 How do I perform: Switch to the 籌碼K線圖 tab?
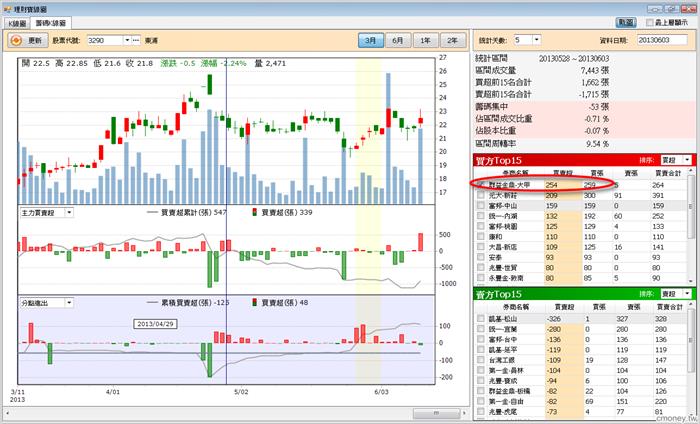pyautogui.click(x=50, y=23)
